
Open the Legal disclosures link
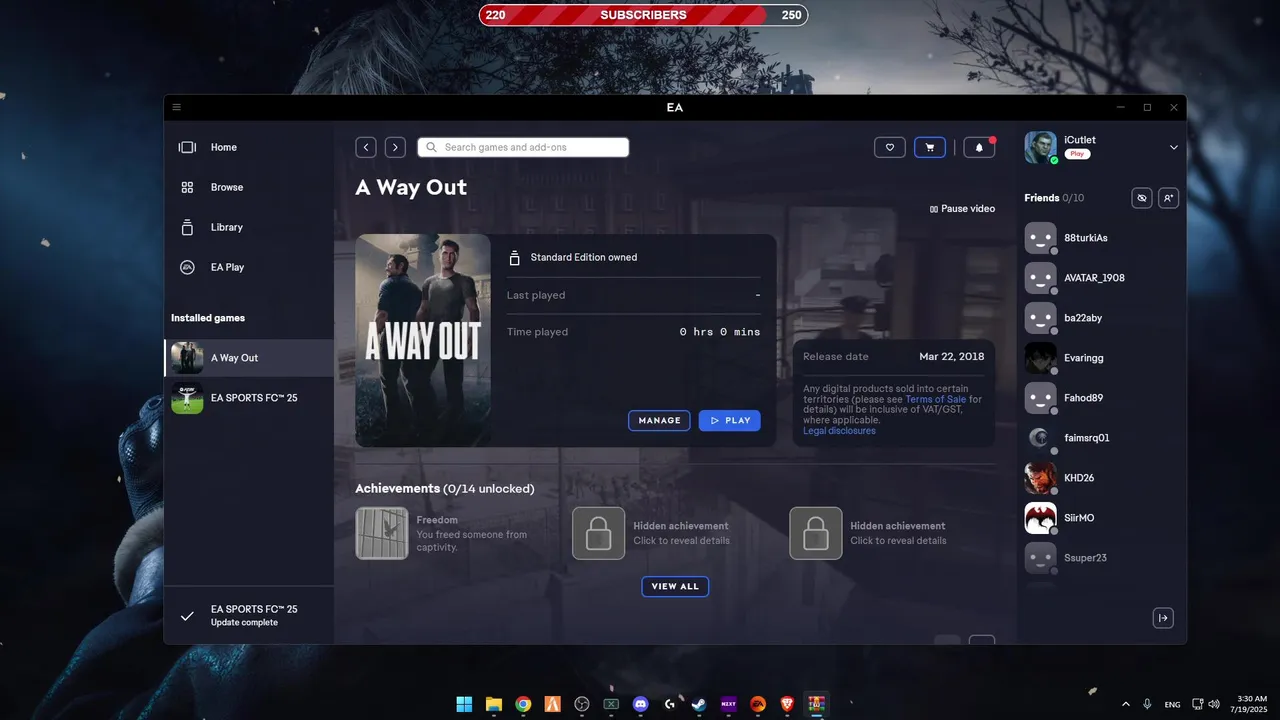point(839,431)
